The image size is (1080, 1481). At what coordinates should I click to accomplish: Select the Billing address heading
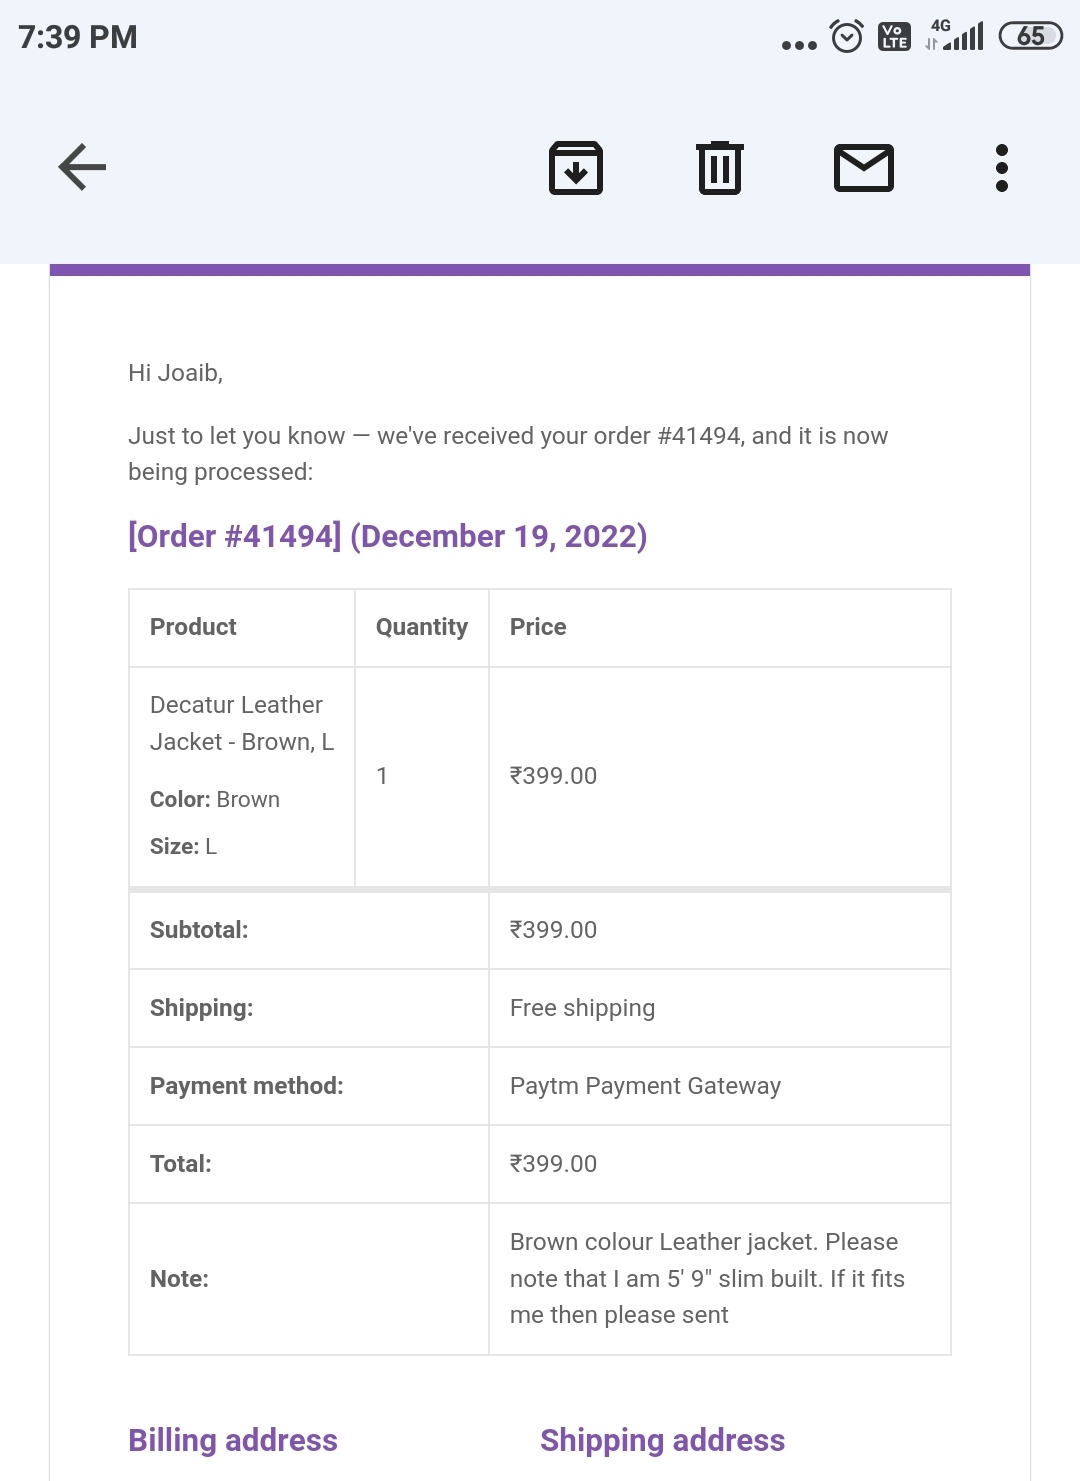click(233, 1440)
